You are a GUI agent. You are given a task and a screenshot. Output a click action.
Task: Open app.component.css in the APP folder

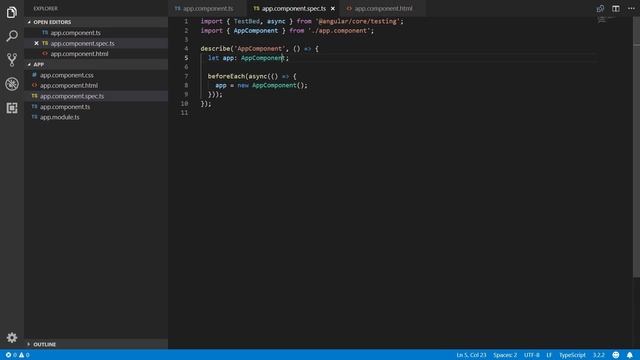(96, 75)
